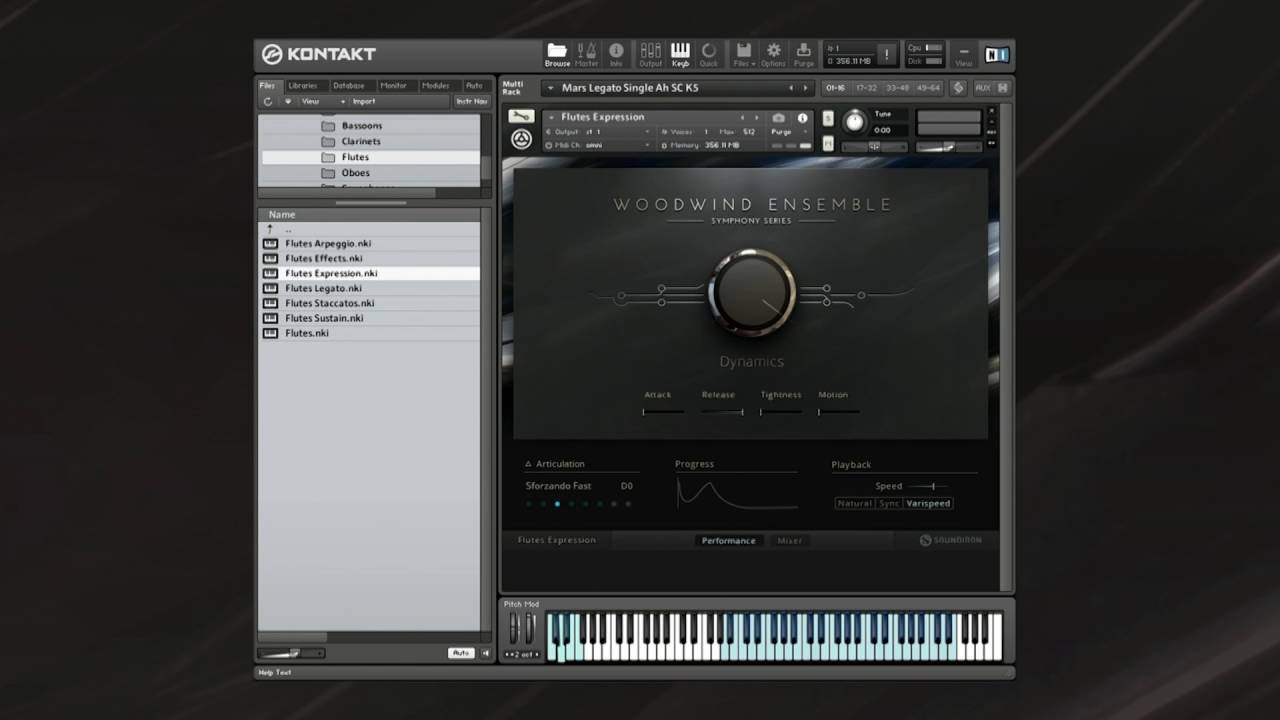Click the Release slider
Viewport: 1280px width, 720px height.
tap(722, 411)
